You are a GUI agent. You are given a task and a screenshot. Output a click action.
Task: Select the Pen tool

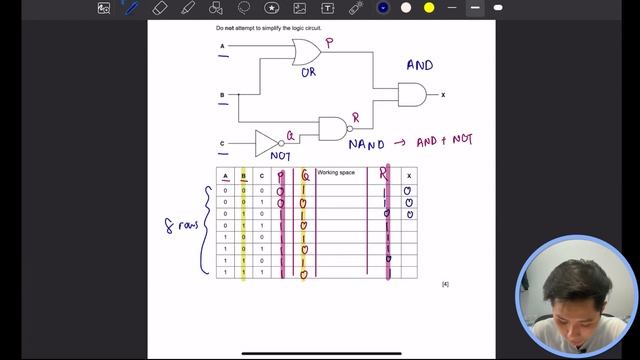coord(132,8)
